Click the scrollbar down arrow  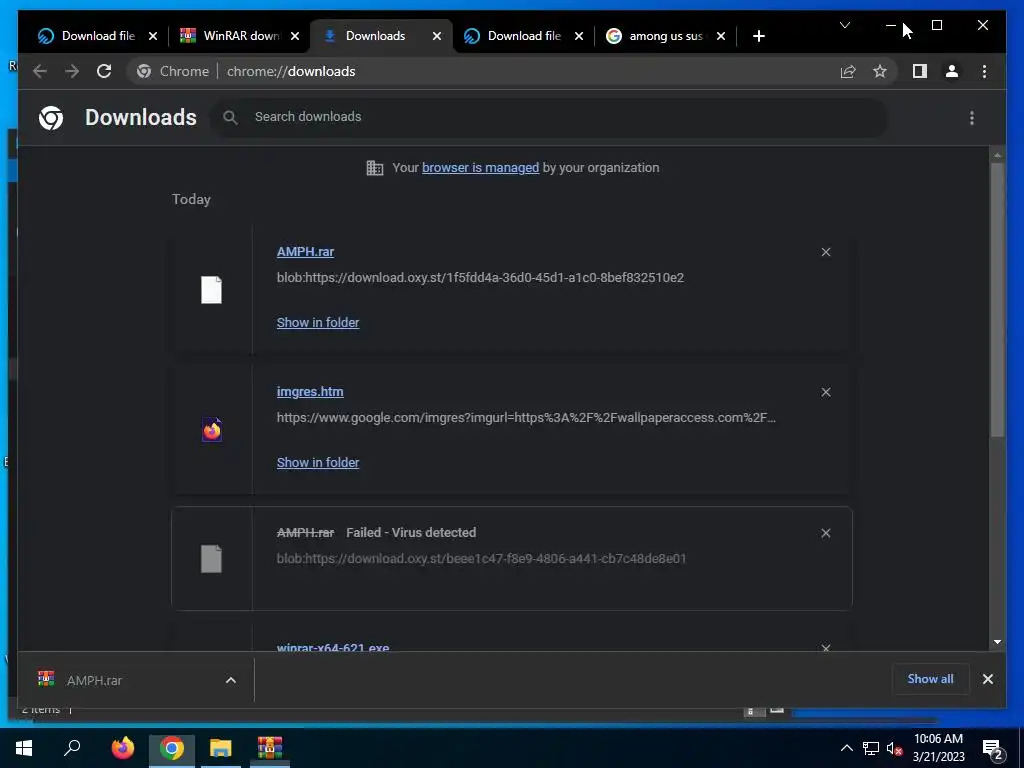997,642
